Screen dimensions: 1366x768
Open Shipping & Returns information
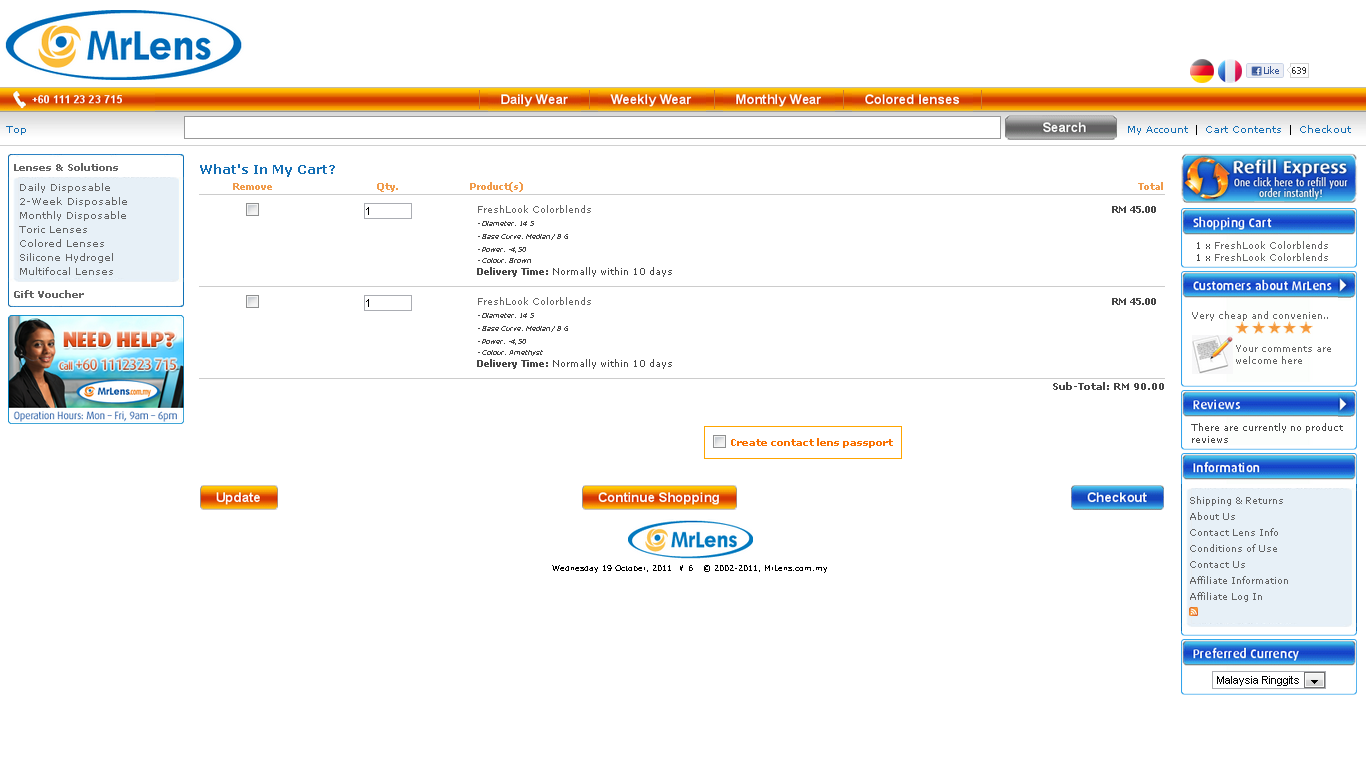pyautogui.click(x=1236, y=500)
